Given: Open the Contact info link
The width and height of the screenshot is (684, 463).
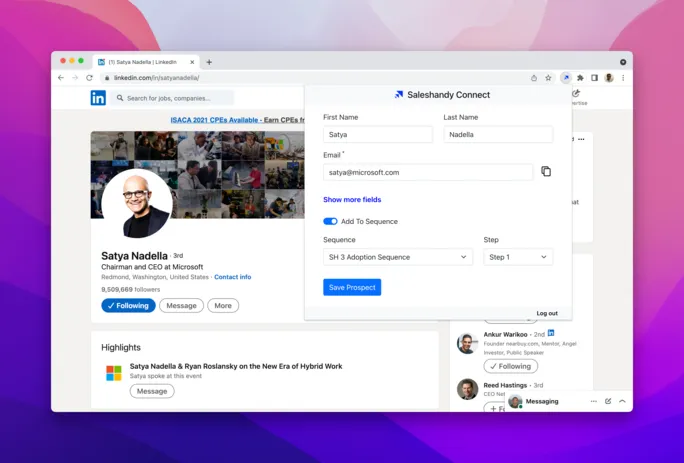Looking at the screenshot, I should (x=233, y=277).
